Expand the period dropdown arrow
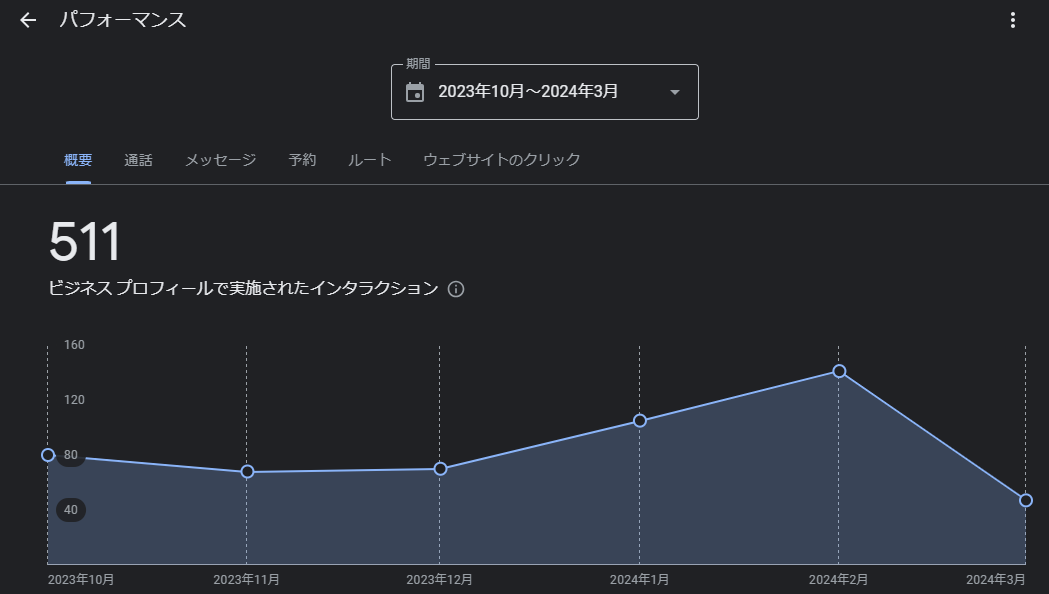Image resolution: width=1049 pixels, height=594 pixels. click(674, 92)
